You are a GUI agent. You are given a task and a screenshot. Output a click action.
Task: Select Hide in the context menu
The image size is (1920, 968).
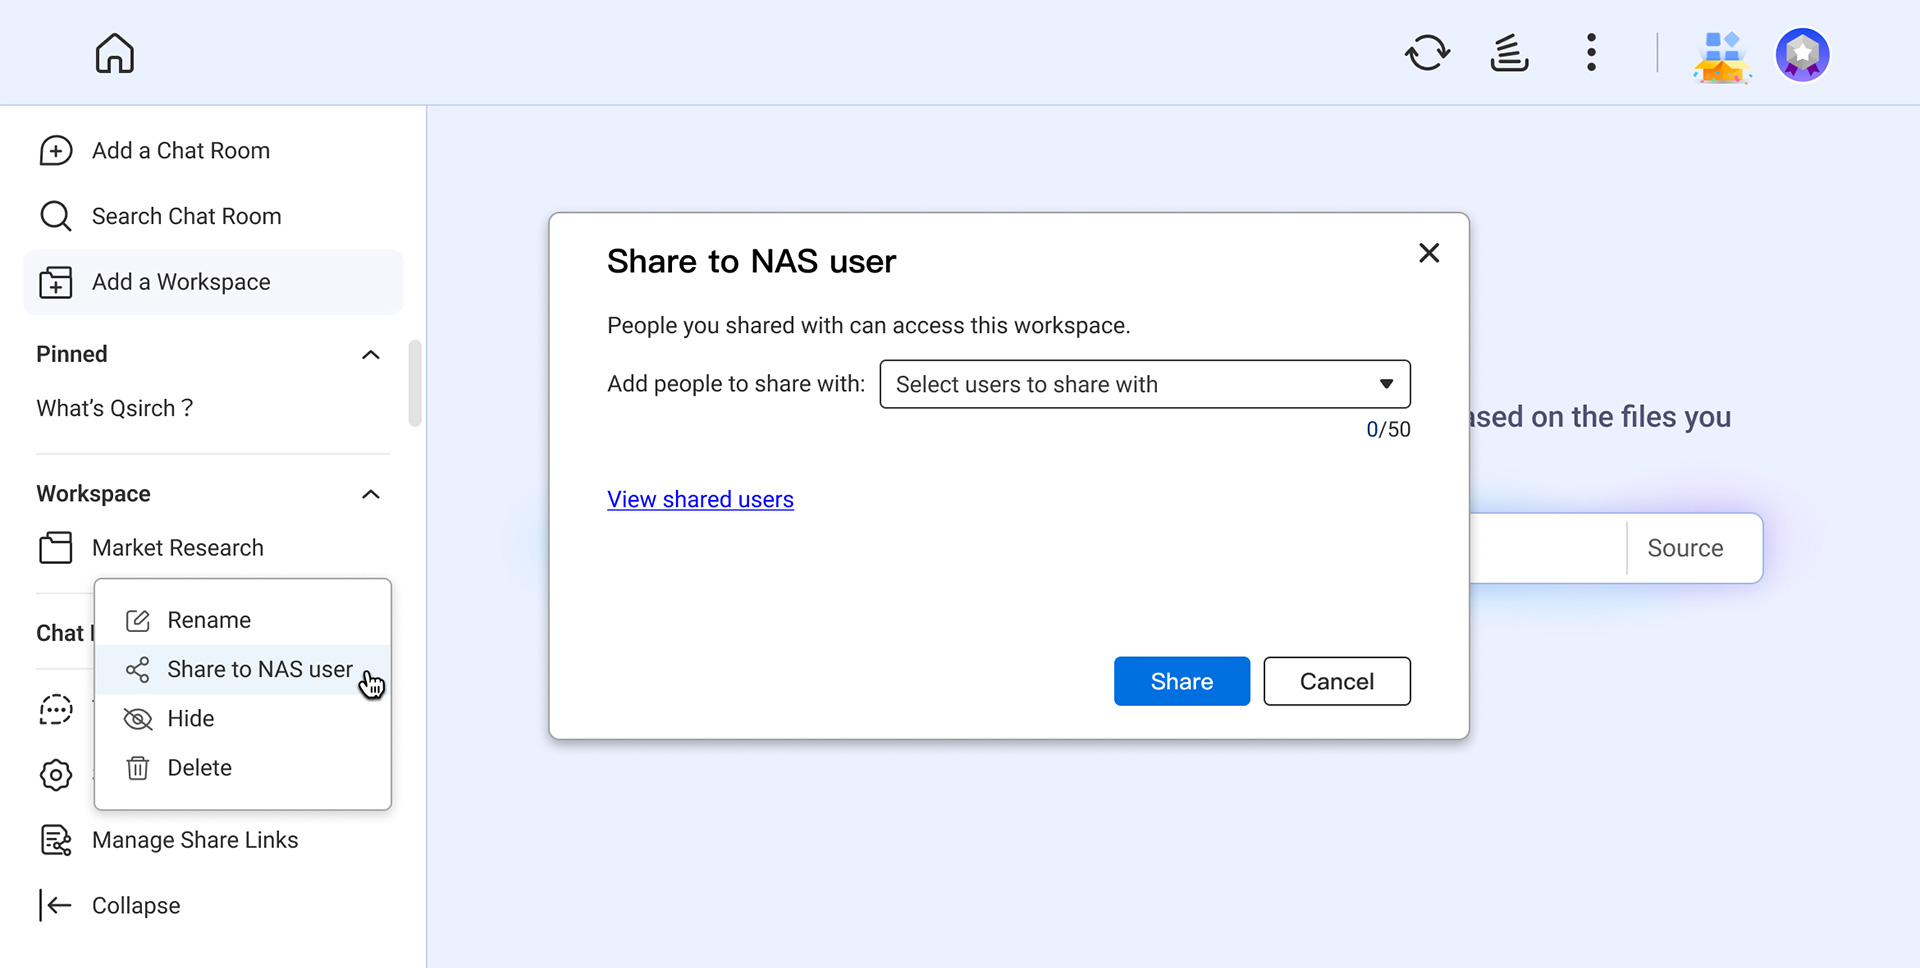pyautogui.click(x=190, y=719)
